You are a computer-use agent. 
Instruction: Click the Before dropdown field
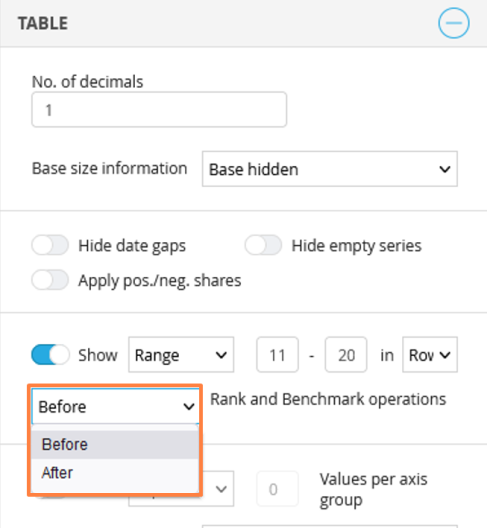point(115,406)
